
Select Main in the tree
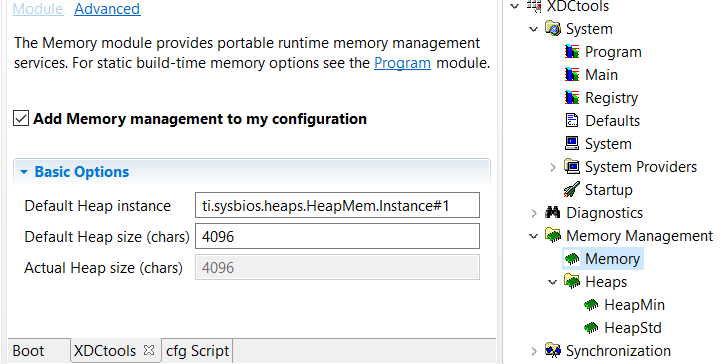[x=601, y=75]
